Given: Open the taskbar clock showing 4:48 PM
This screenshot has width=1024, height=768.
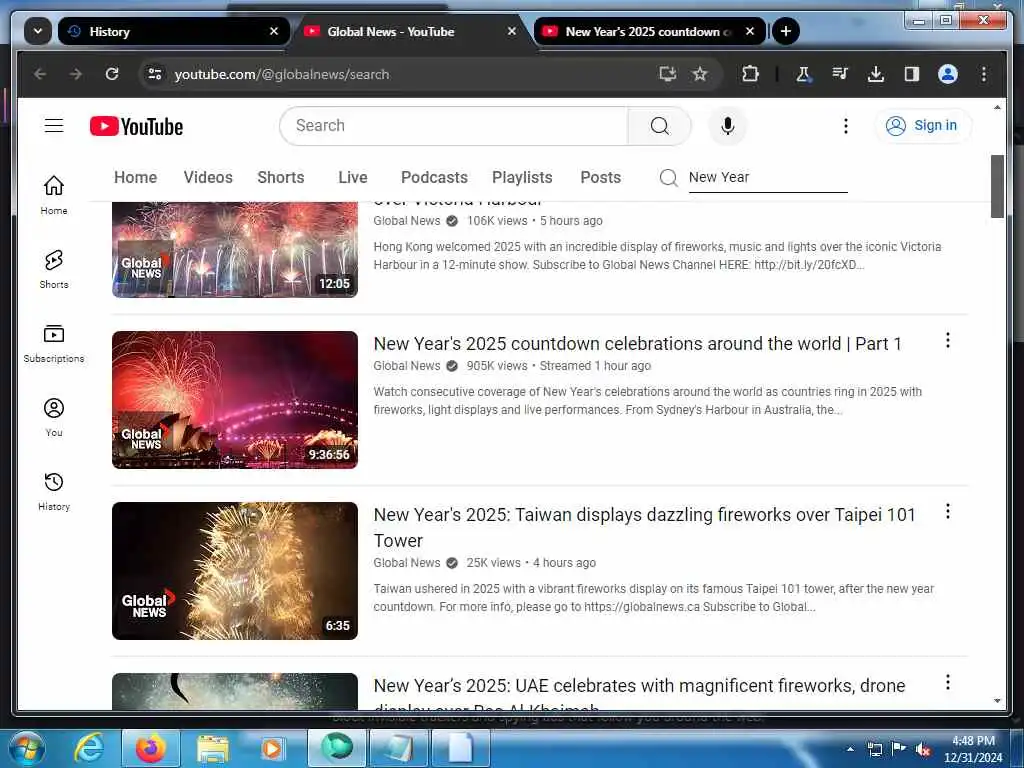Looking at the screenshot, I should pos(973,749).
